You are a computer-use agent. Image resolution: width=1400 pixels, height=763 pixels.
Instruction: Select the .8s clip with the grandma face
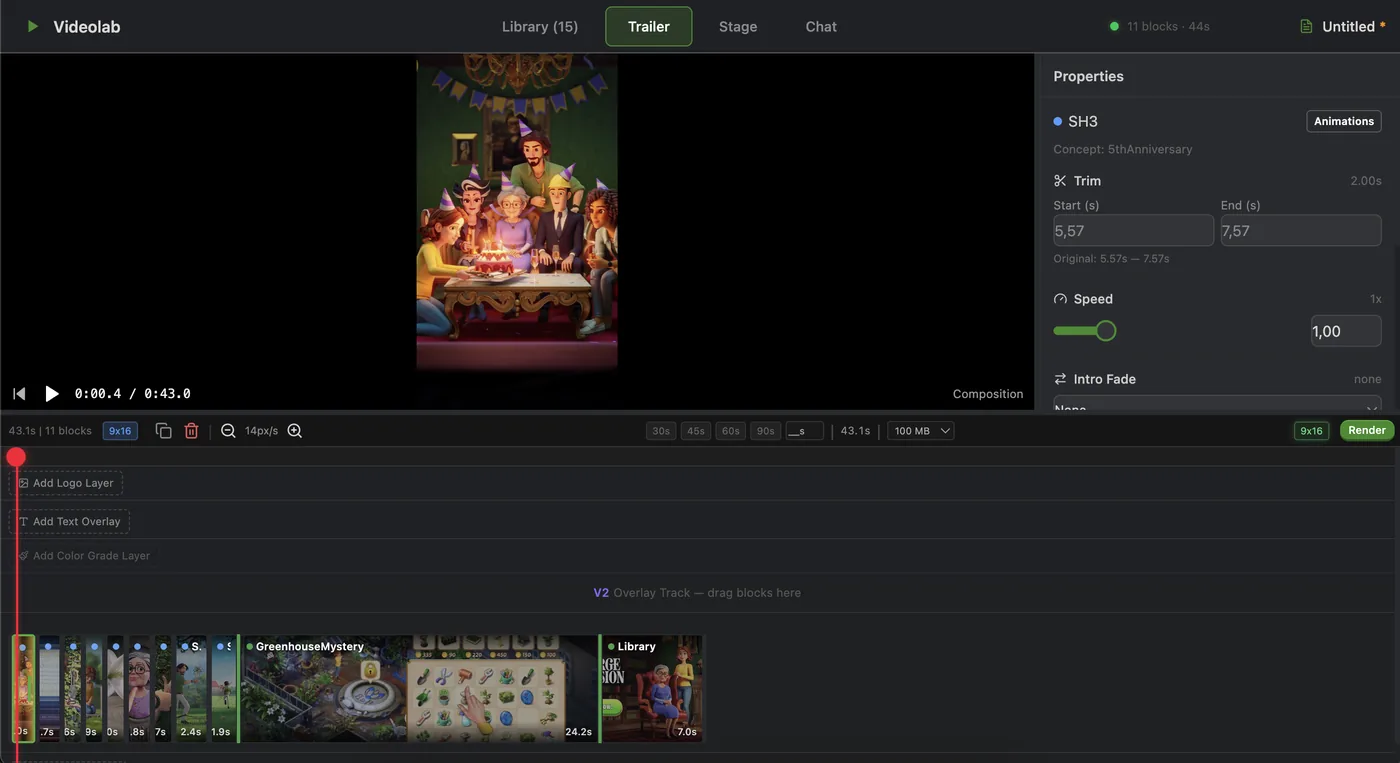pyautogui.click(x=139, y=688)
